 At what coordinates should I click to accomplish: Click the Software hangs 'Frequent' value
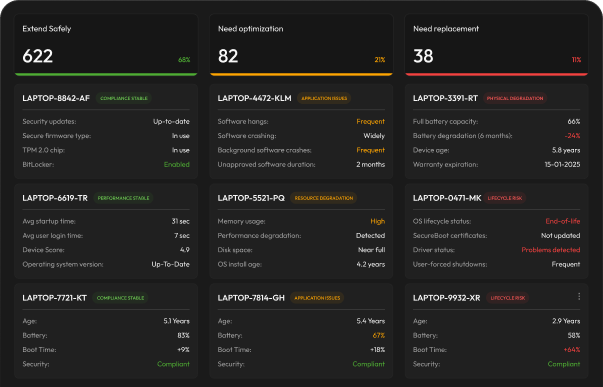(x=370, y=122)
